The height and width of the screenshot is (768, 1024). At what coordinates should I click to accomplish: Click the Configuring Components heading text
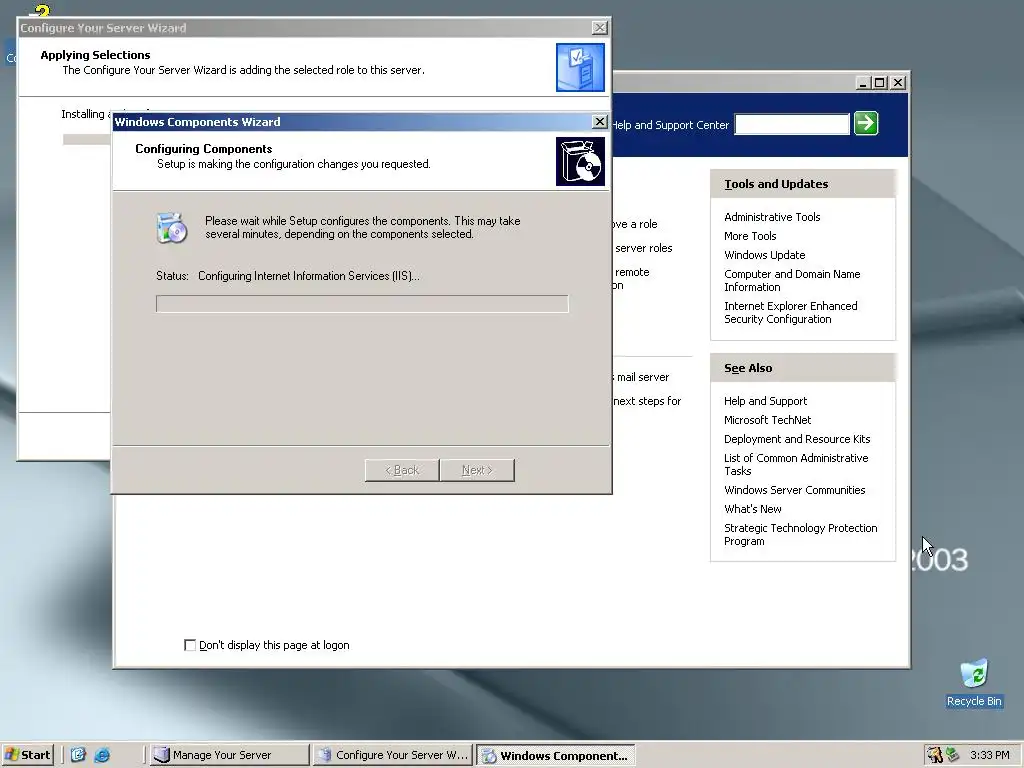[x=204, y=149]
